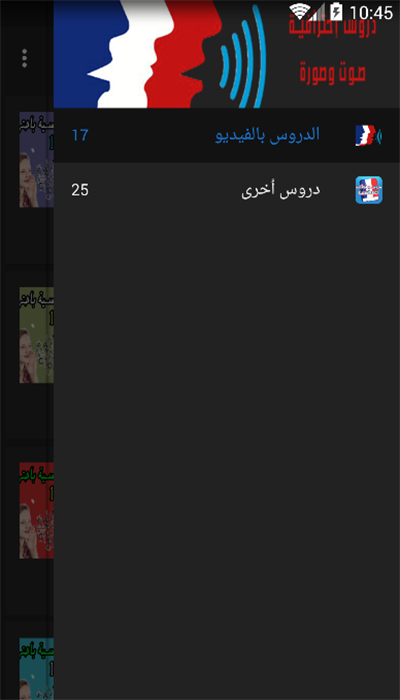The image size is (400, 700).
Task: Open the fourth video thumbnail with teal background
Action: [37, 669]
